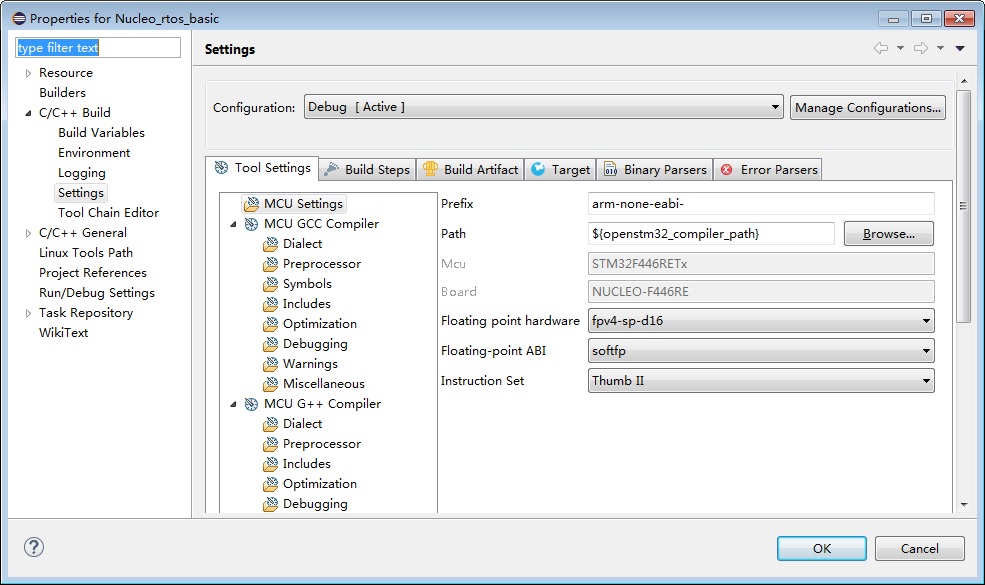
Task: Open the Floating-point ABI dropdown
Action: click(761, 351)
